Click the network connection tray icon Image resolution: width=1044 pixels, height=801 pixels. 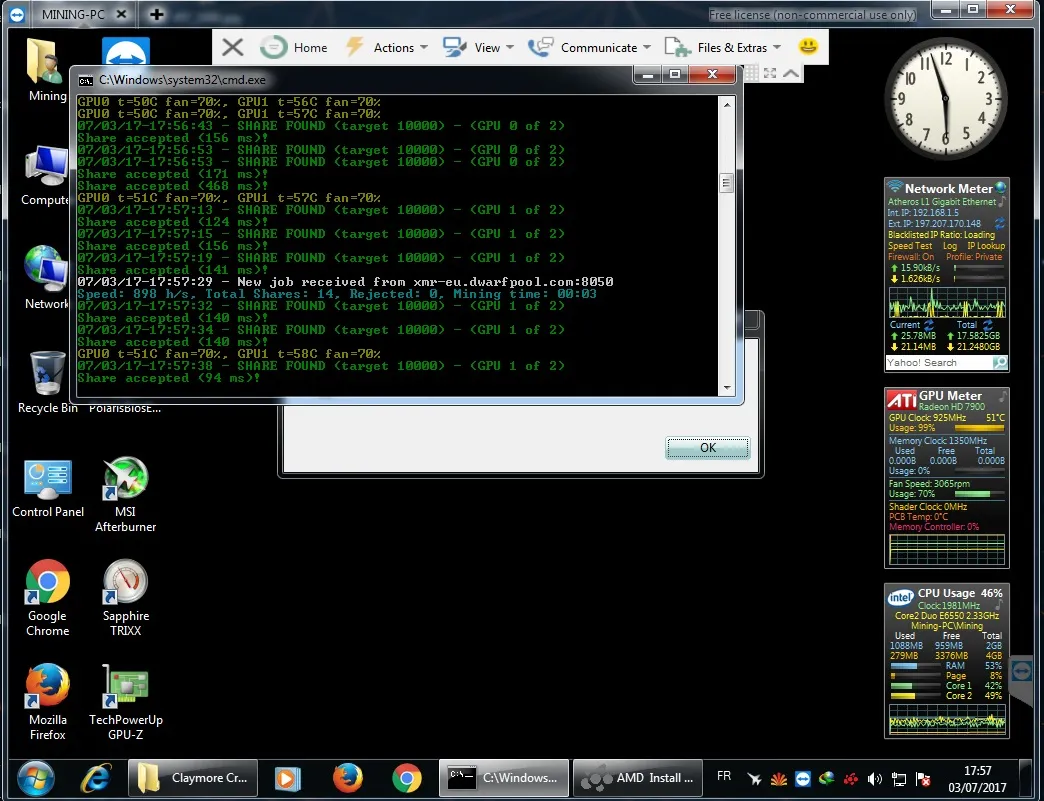point(899,778)
